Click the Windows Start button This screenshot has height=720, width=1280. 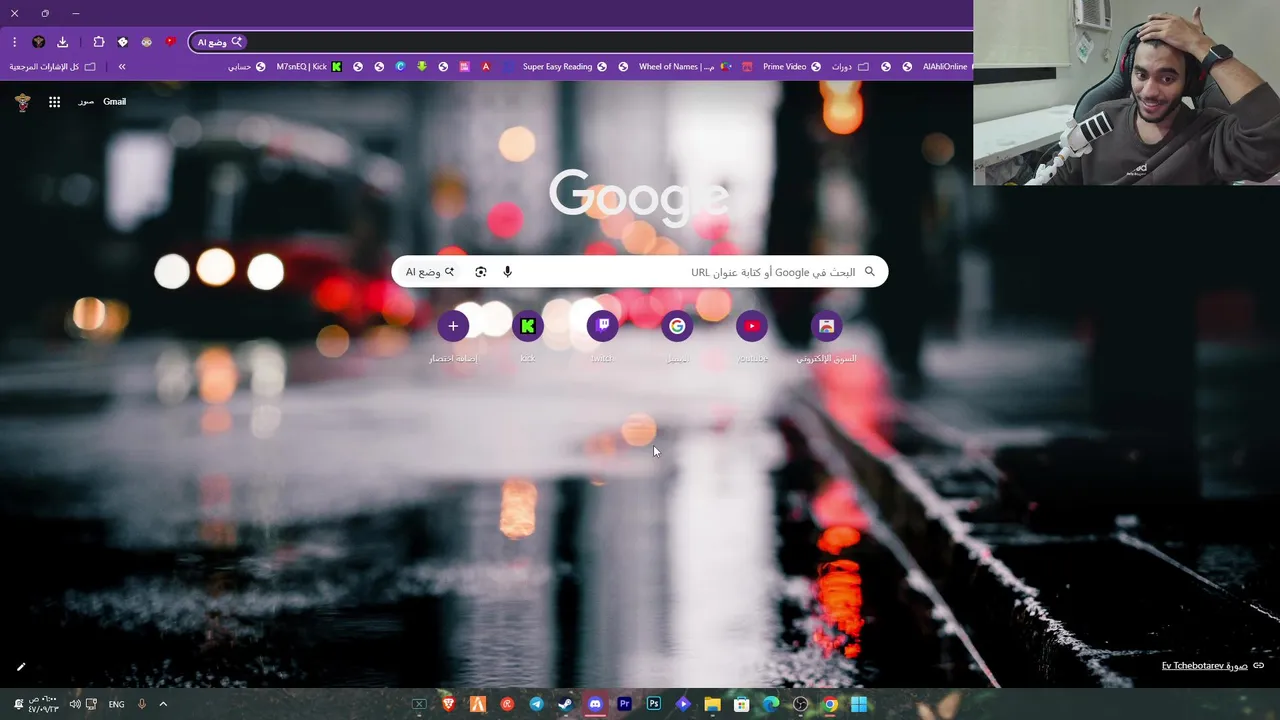(x=859, y=704)
